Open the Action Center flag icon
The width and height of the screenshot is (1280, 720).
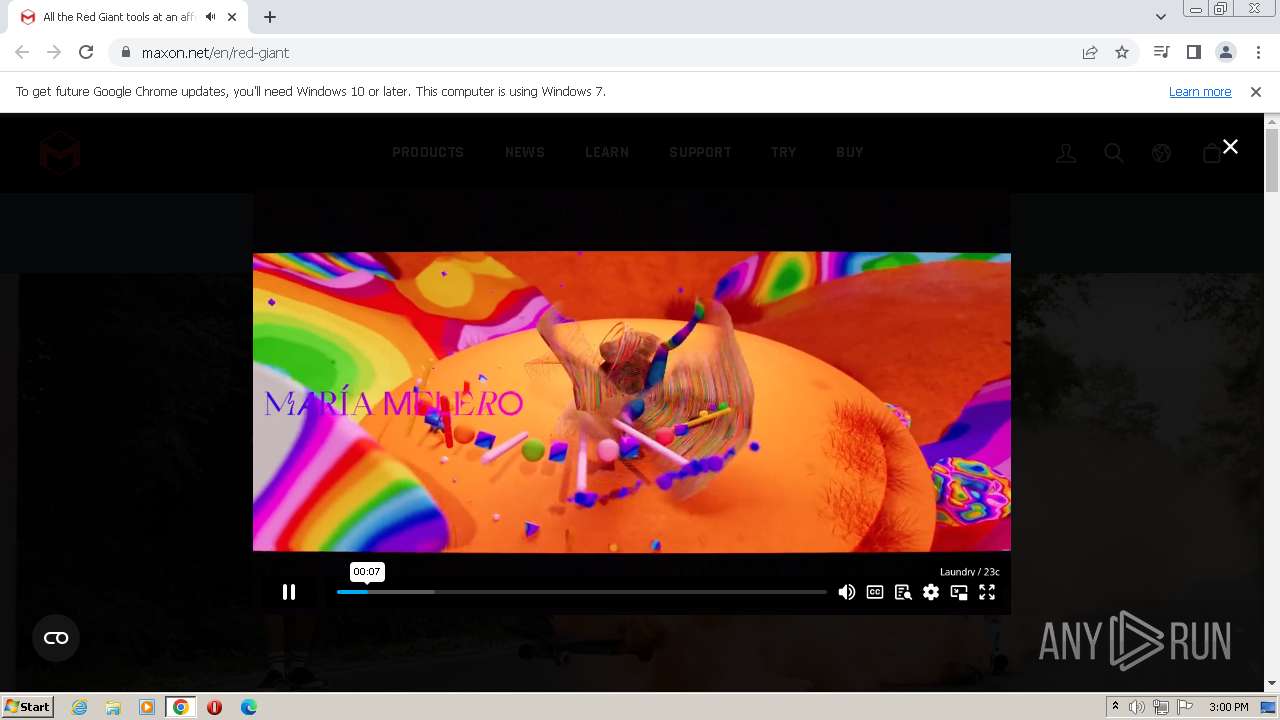[x=1184, y=707]
